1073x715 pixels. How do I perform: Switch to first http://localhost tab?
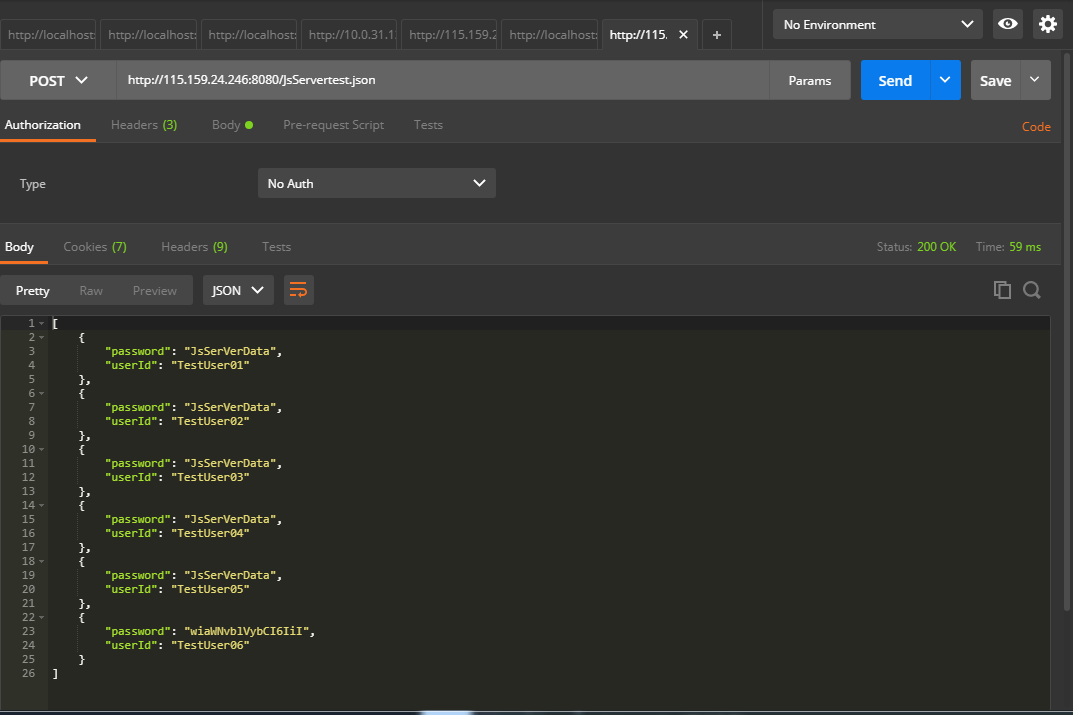pos(50,35)
